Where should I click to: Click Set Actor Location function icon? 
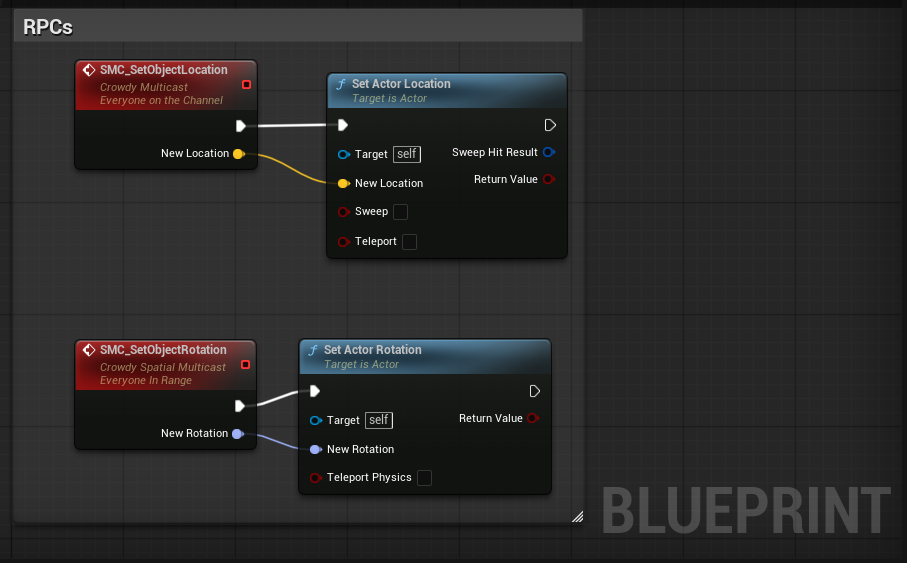[x=341, y=84]
